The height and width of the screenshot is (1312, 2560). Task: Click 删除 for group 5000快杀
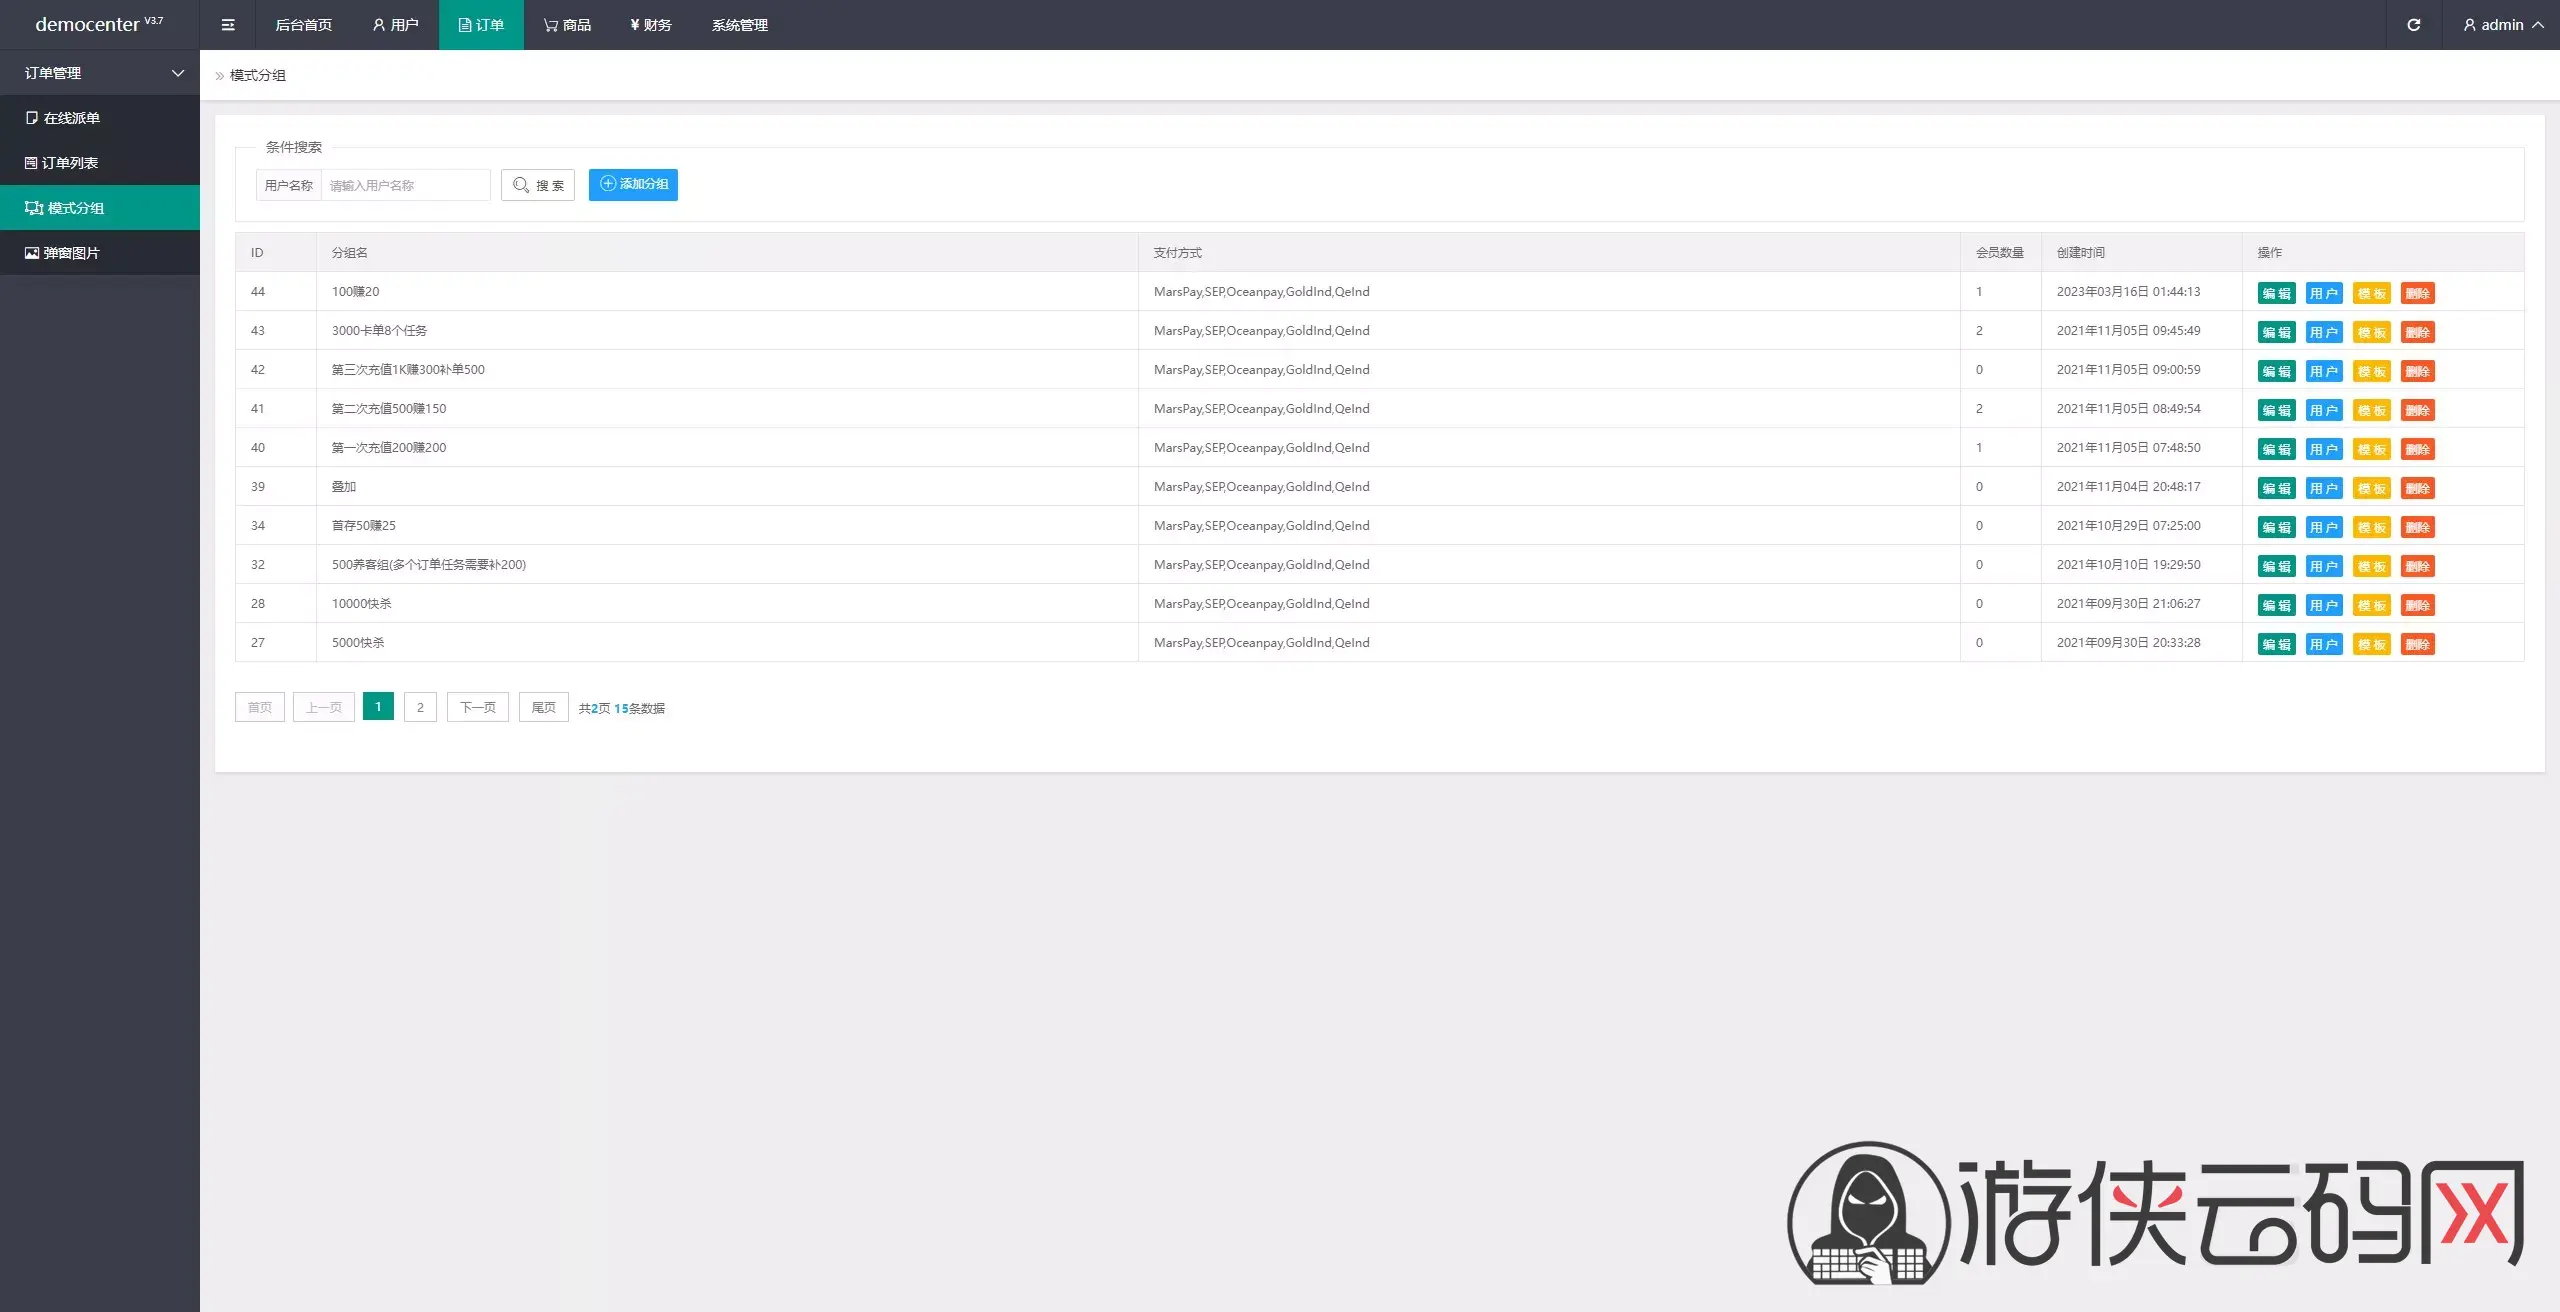2417,644
